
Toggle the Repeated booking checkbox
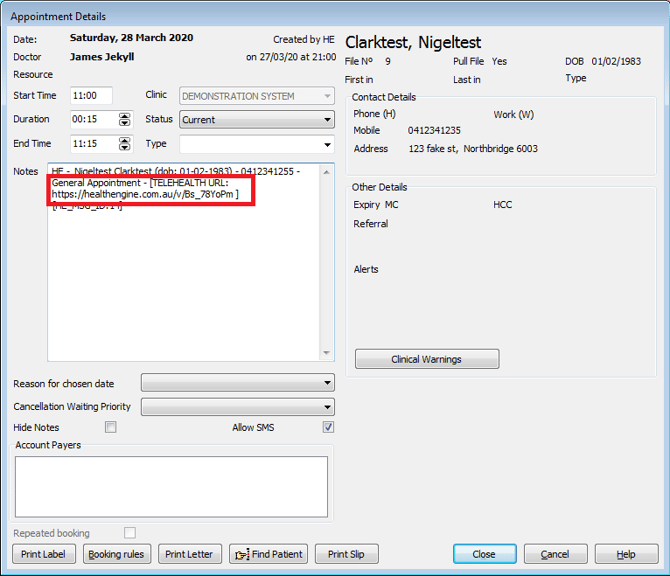[130, 533]
